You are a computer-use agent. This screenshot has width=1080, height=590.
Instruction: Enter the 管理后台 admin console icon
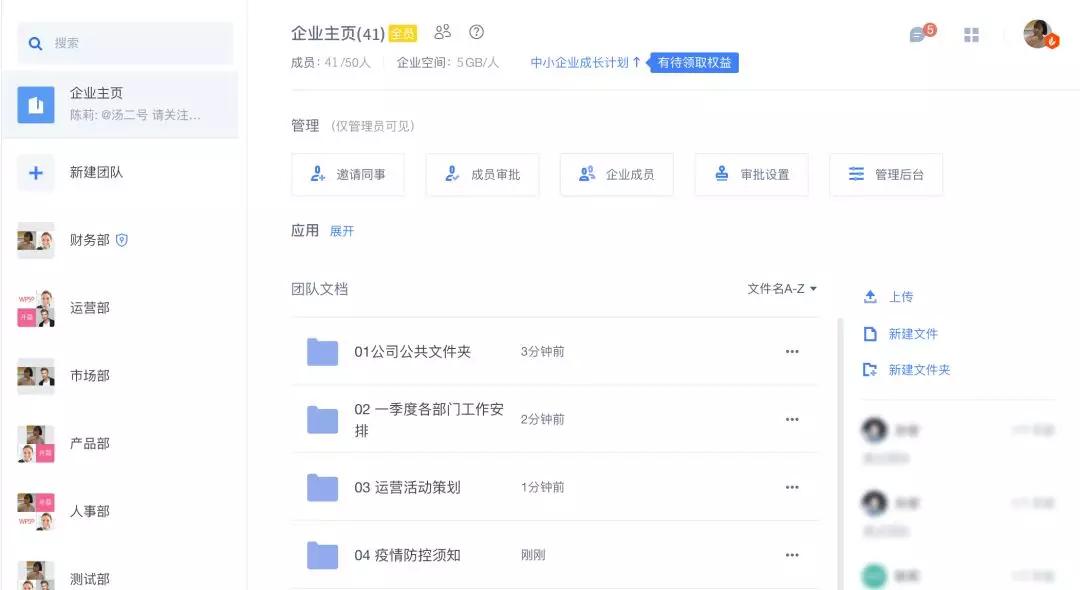click(856, 174)
